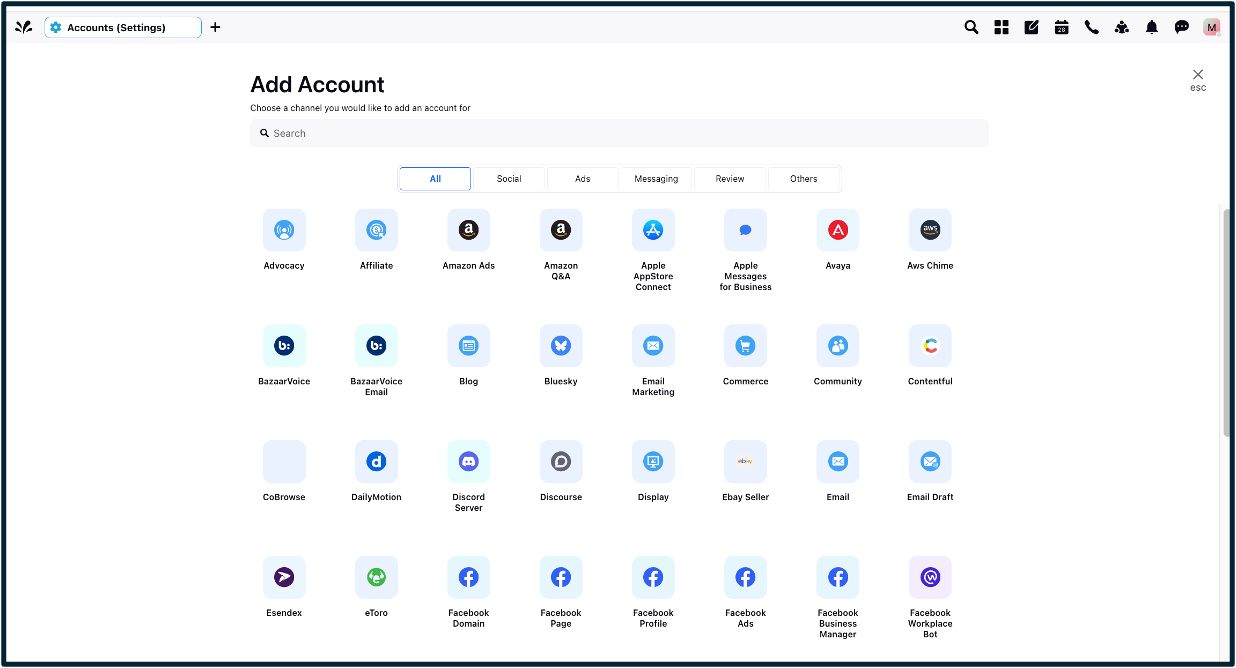Pick the Amazon Ads channel
The width and height of the screenshot is (1236, 668).
tap(468, 230)
